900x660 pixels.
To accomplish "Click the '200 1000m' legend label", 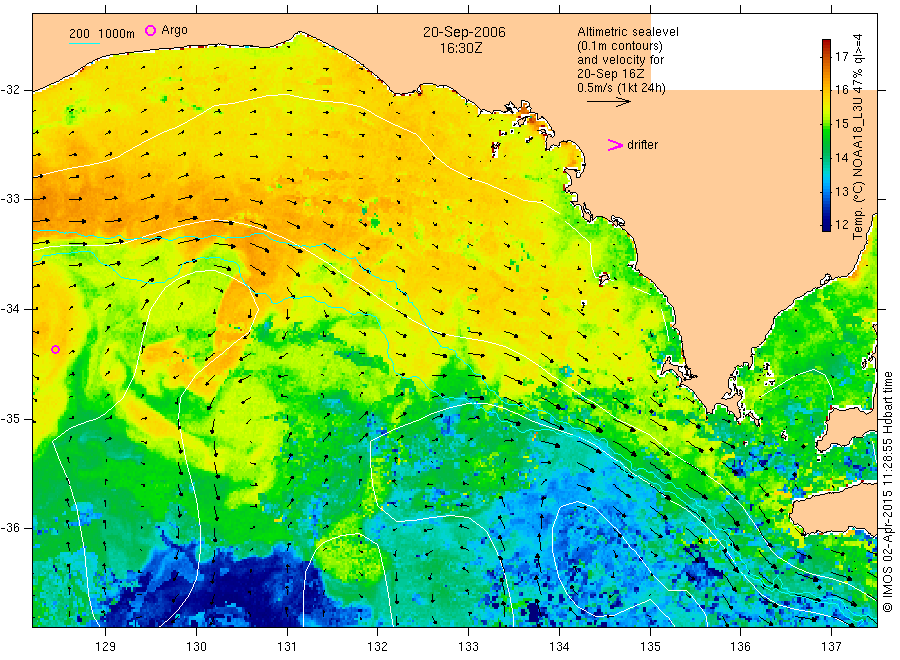I will 102,34.
